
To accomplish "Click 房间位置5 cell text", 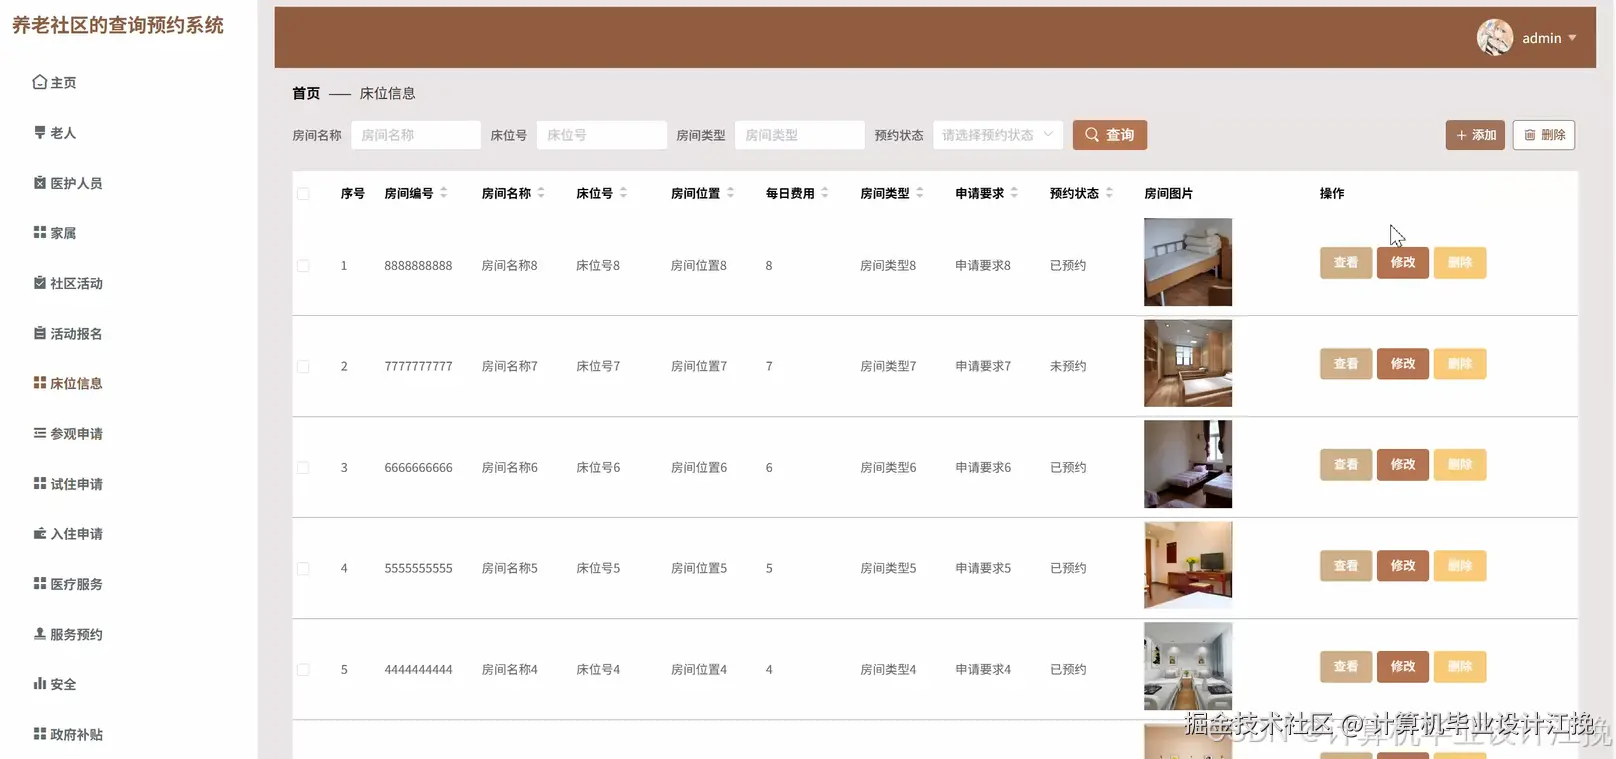I will pyautogui.click(x=699, y=569).
